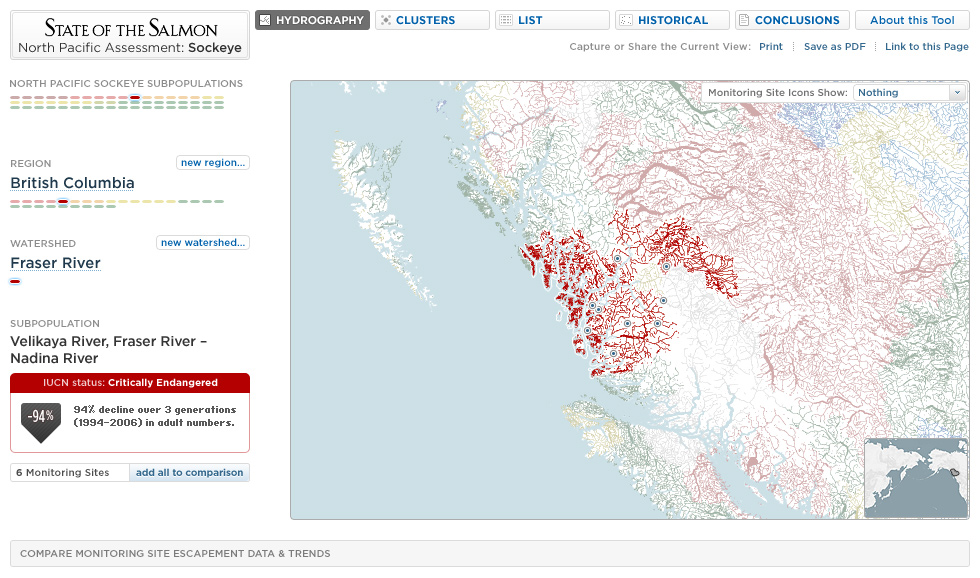Click the new region button

[212, 162]
